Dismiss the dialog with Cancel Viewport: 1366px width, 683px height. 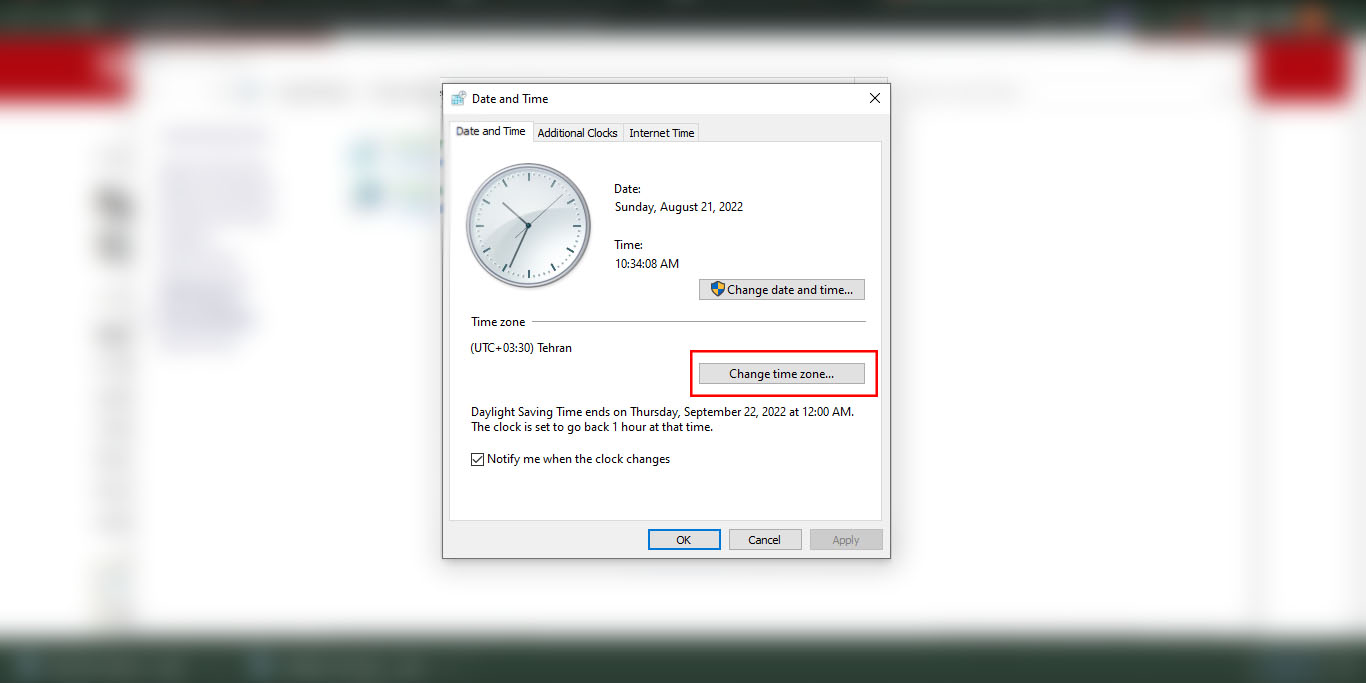point(764,540)
